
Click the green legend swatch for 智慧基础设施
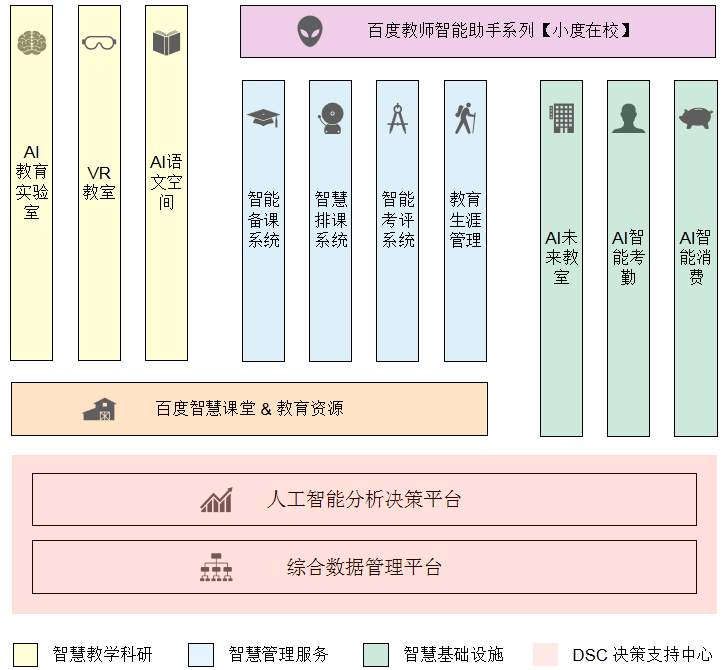[376, 655]
